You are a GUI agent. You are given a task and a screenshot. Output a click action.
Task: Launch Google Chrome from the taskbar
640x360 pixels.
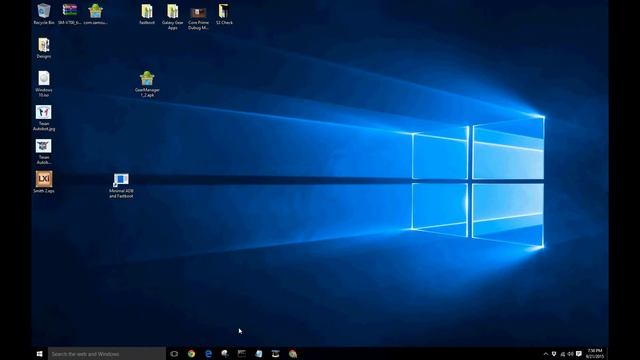pyautogui.click(x=191, y=354)
